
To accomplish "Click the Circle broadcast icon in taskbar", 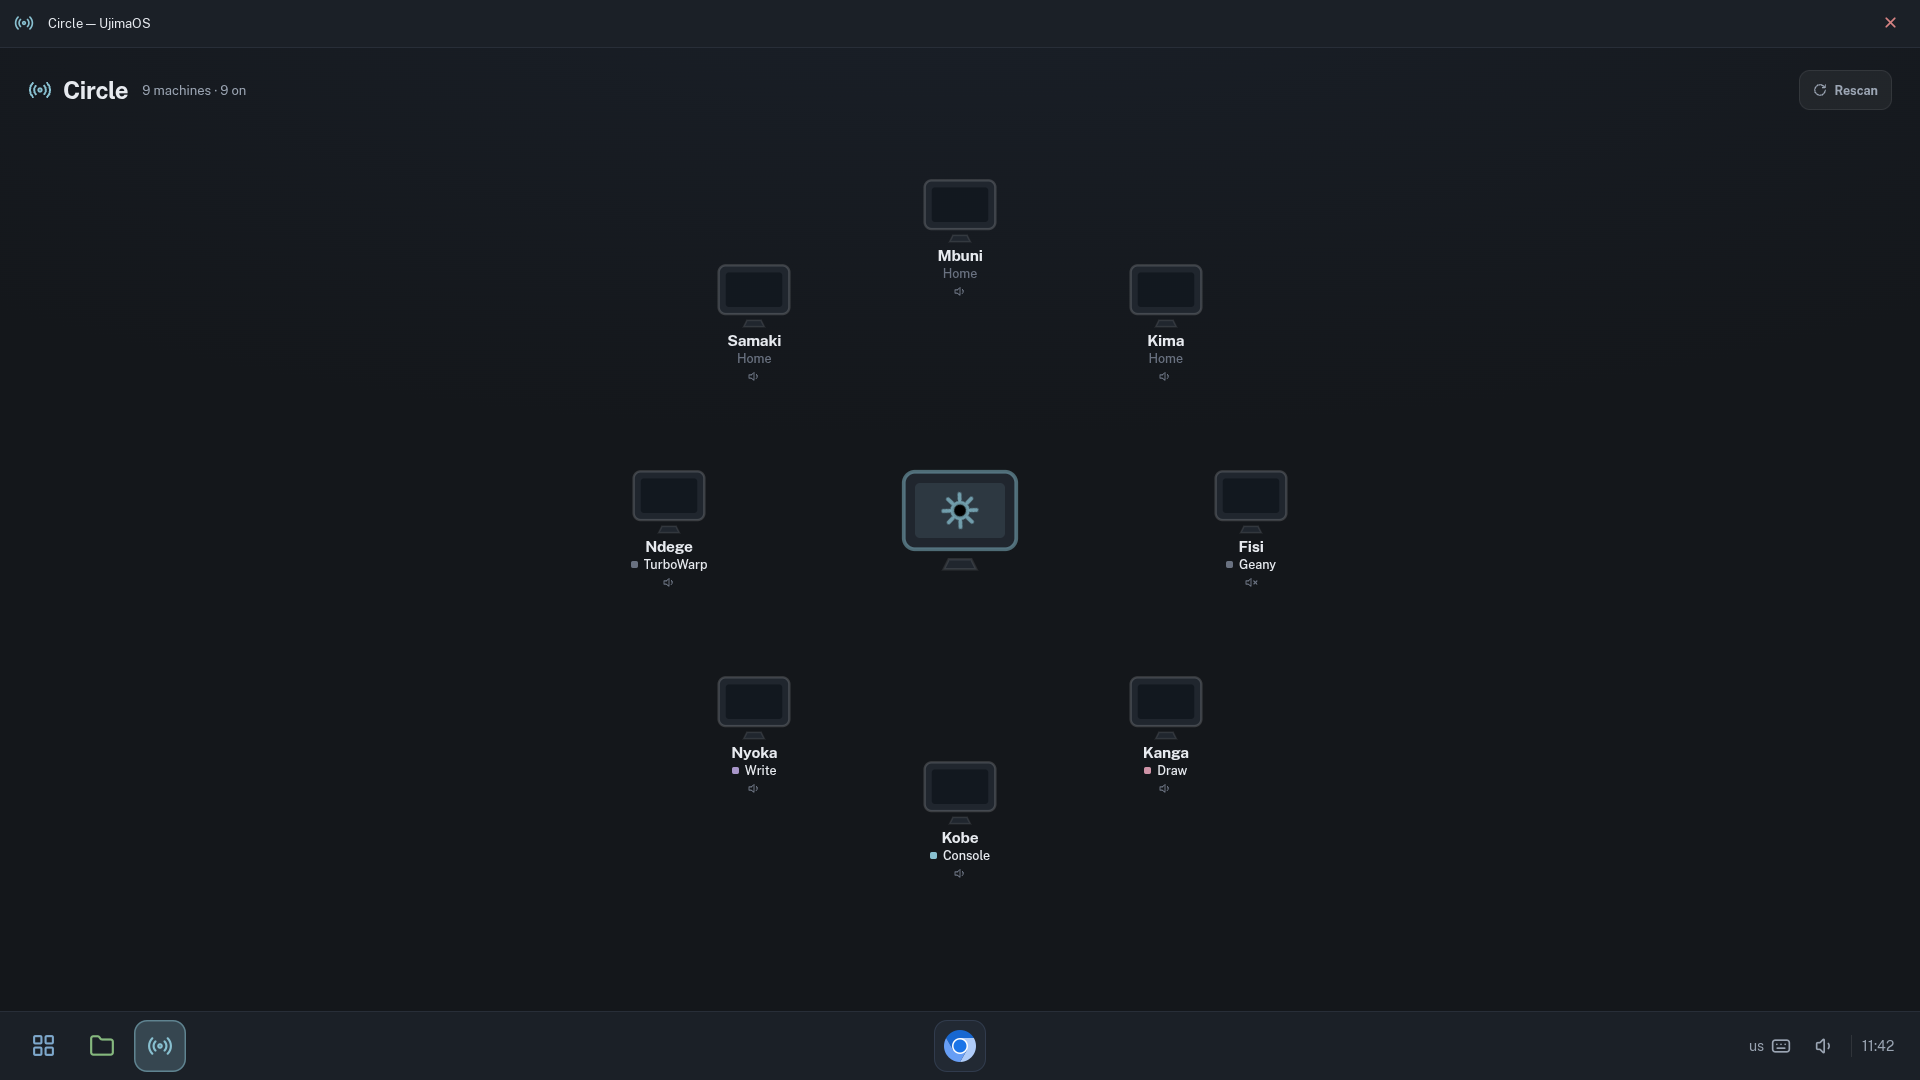I will [160, 1046].
